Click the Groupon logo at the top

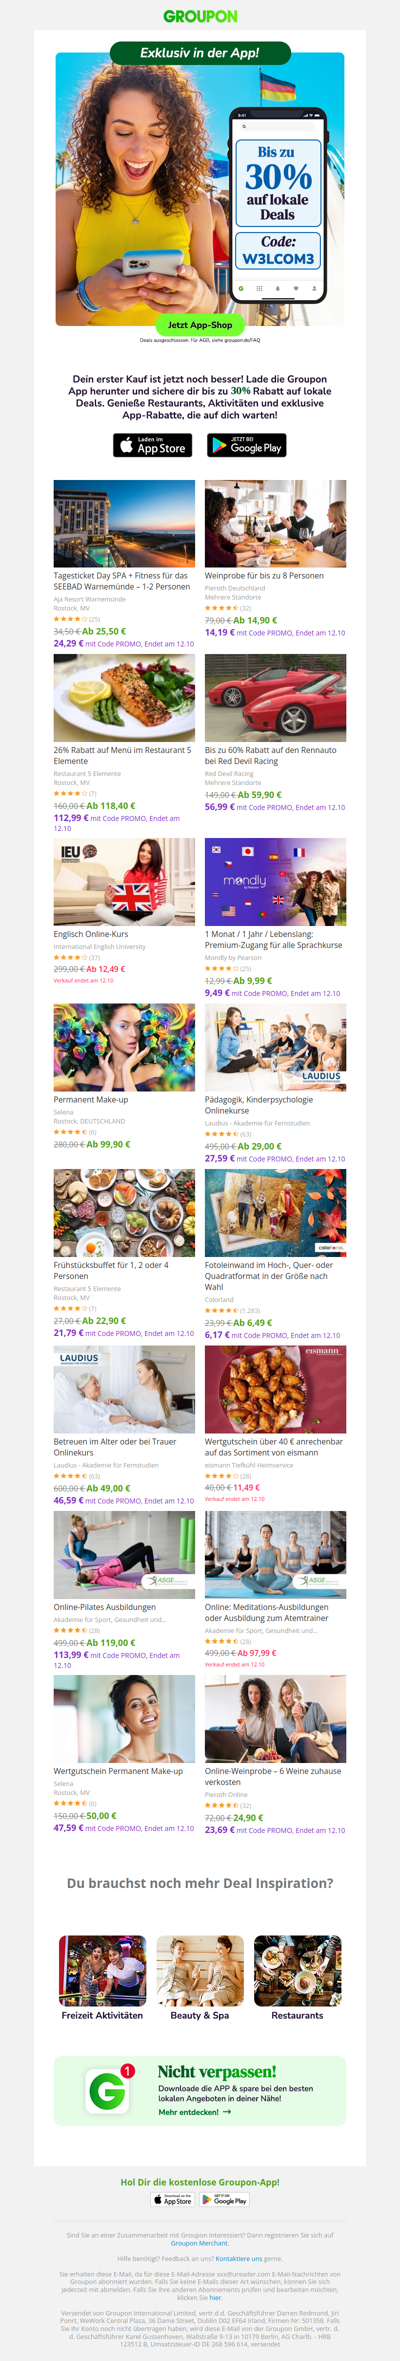[200, 16]
